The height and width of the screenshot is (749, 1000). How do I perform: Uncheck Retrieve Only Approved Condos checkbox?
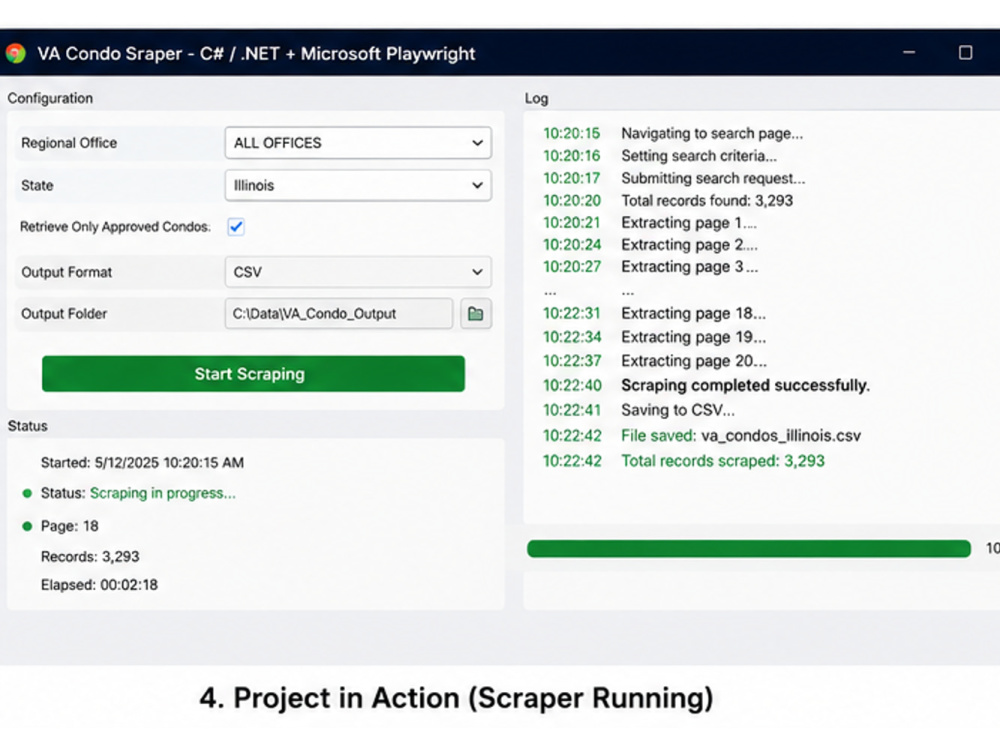coord(236,226)
